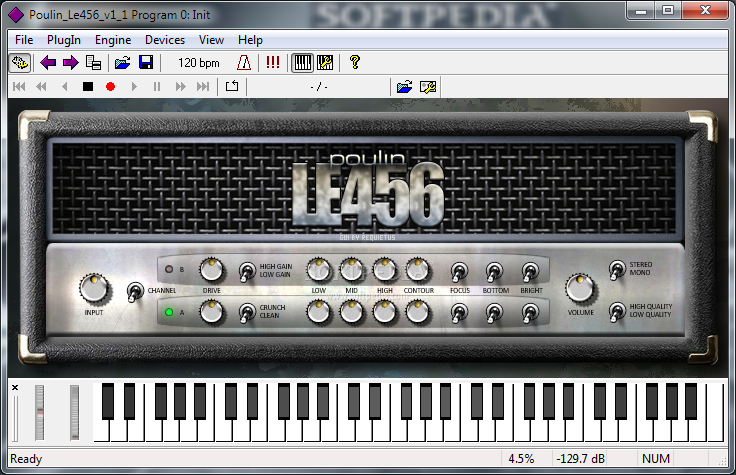
Task: Open the PlugIn menu
Action: coord(64,40)
